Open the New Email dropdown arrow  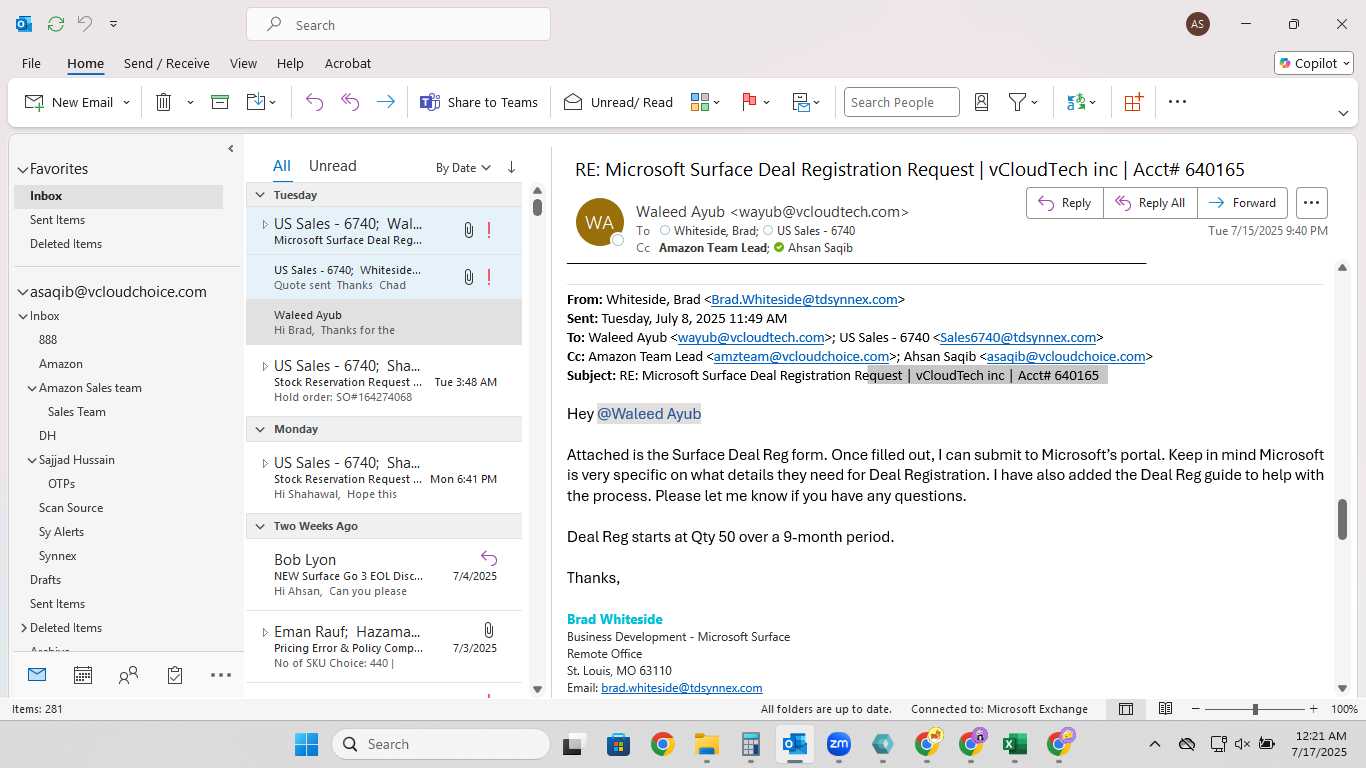click(126, 102)
